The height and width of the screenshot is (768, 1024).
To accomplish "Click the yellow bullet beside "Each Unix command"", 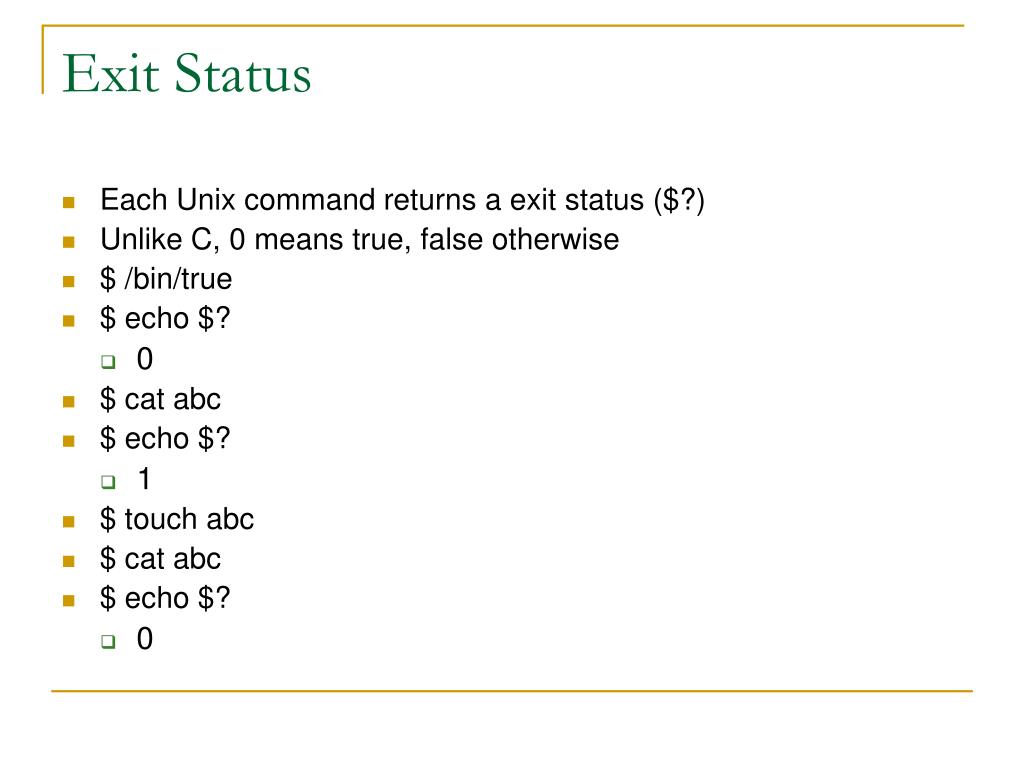I will (69, 202).
